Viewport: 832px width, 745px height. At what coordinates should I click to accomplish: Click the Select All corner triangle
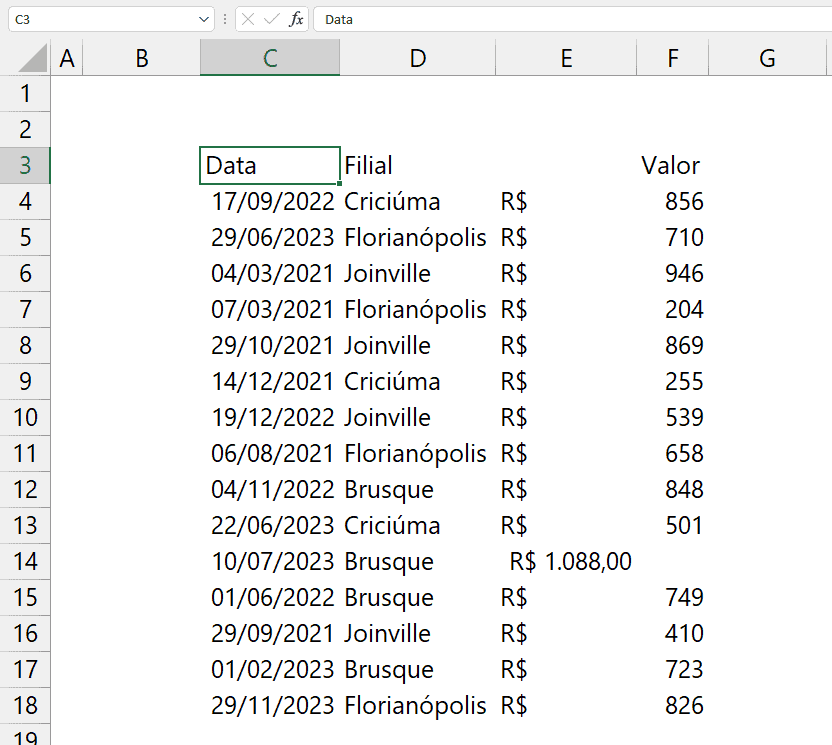[x=33, y=58]
